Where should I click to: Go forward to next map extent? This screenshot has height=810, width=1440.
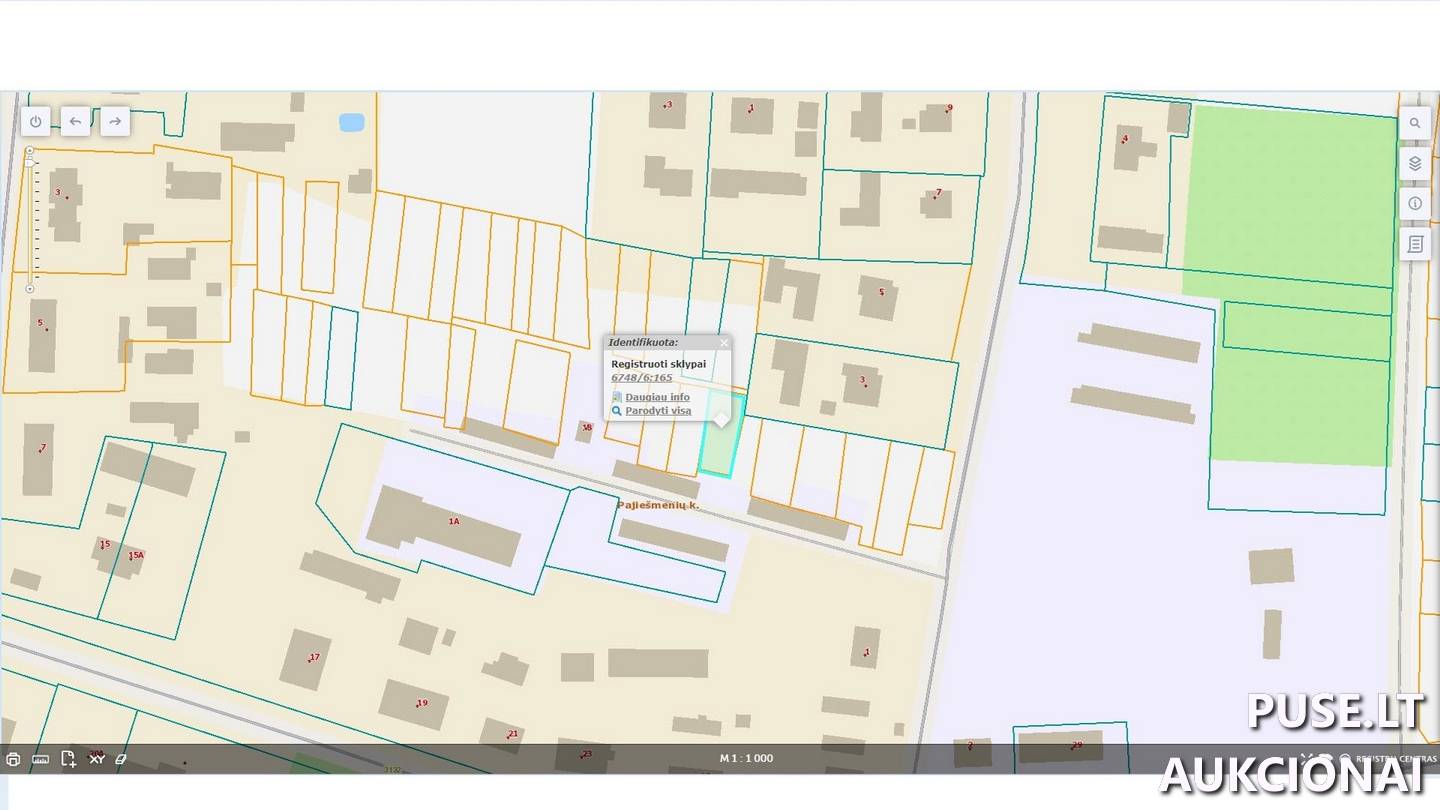[x=115, y=121]
